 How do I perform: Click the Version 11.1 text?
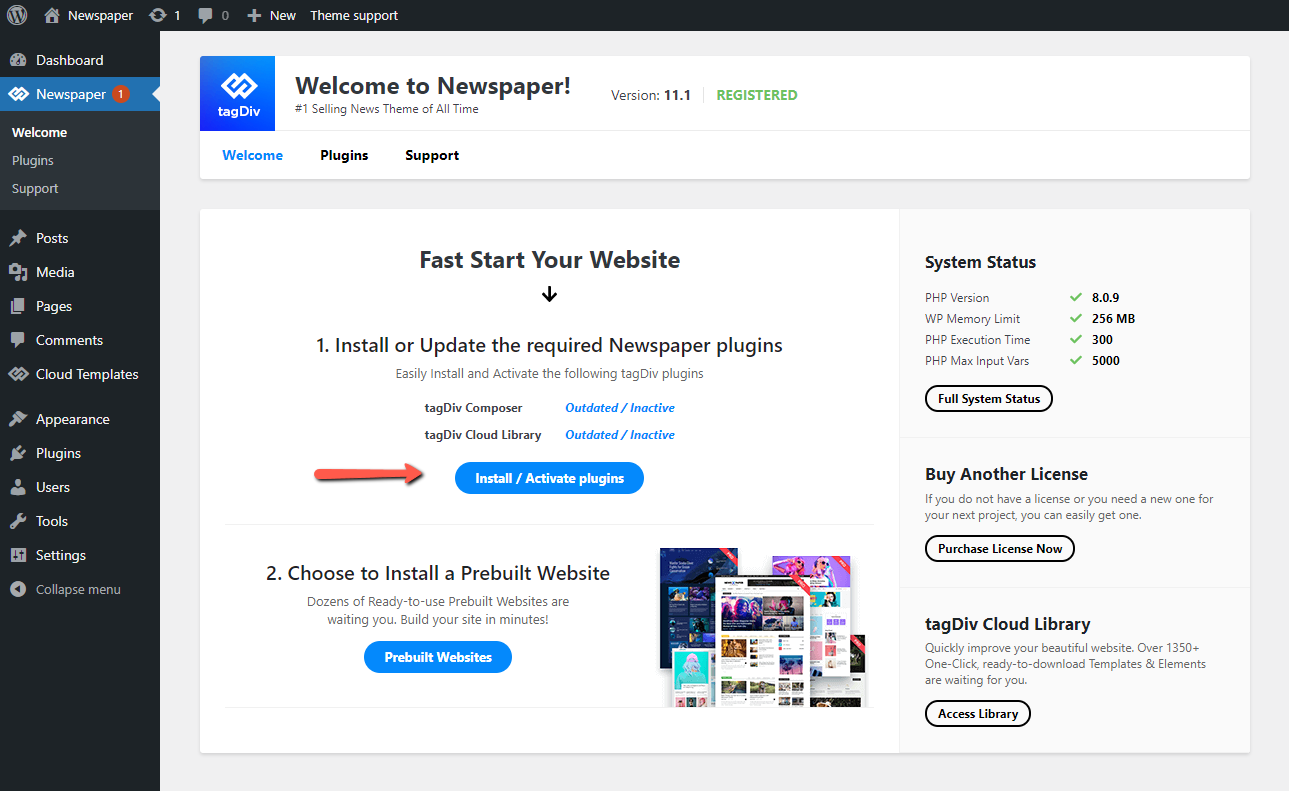[x=651, y=95]
